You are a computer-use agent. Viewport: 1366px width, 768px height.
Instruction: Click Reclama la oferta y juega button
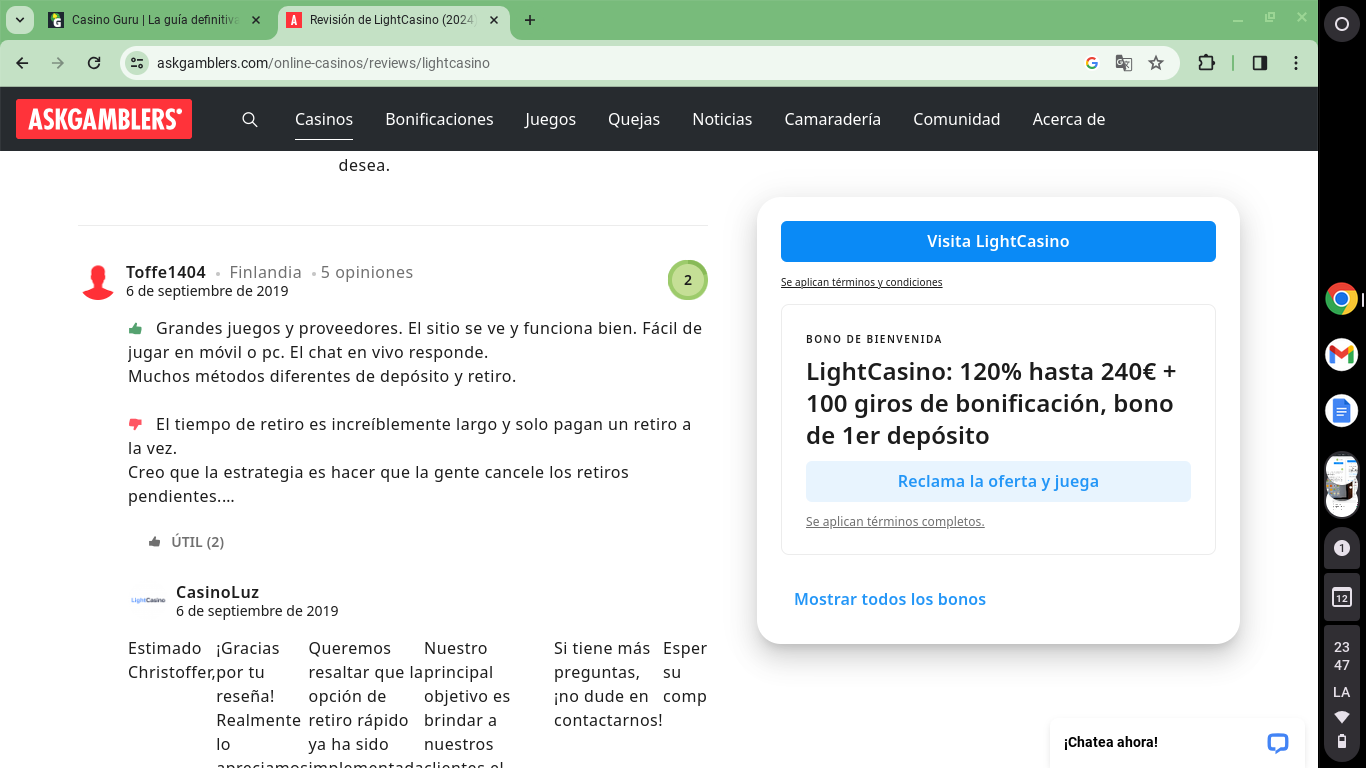click(998, 481)
